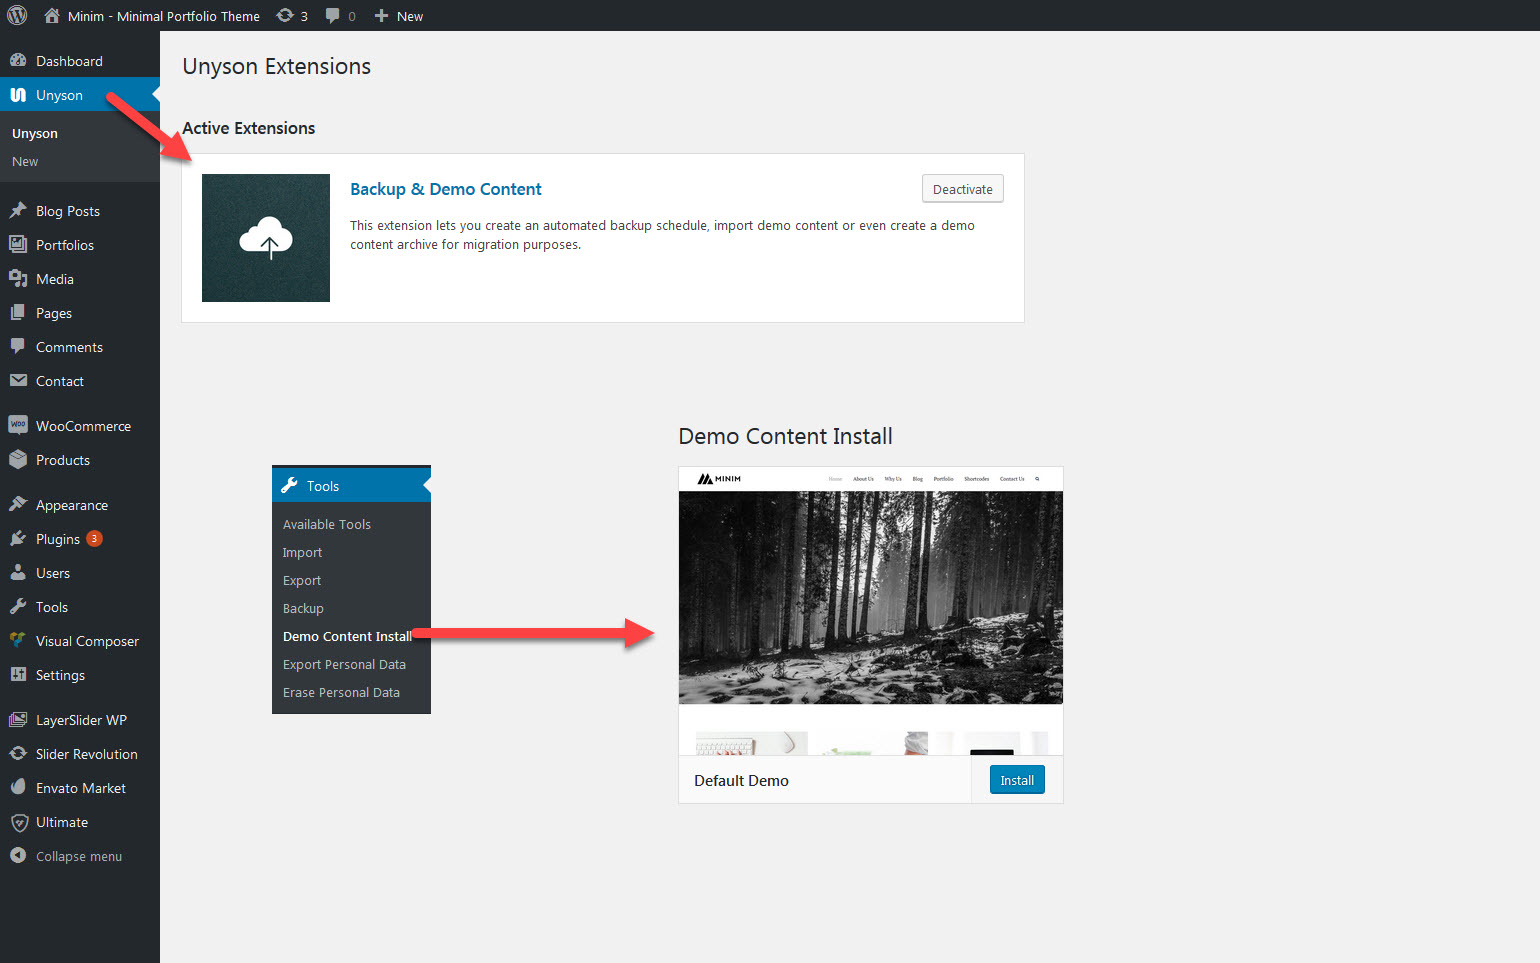The image size is (1540, 963).
Task: Click the New link in admin bar
Action: 410,16
